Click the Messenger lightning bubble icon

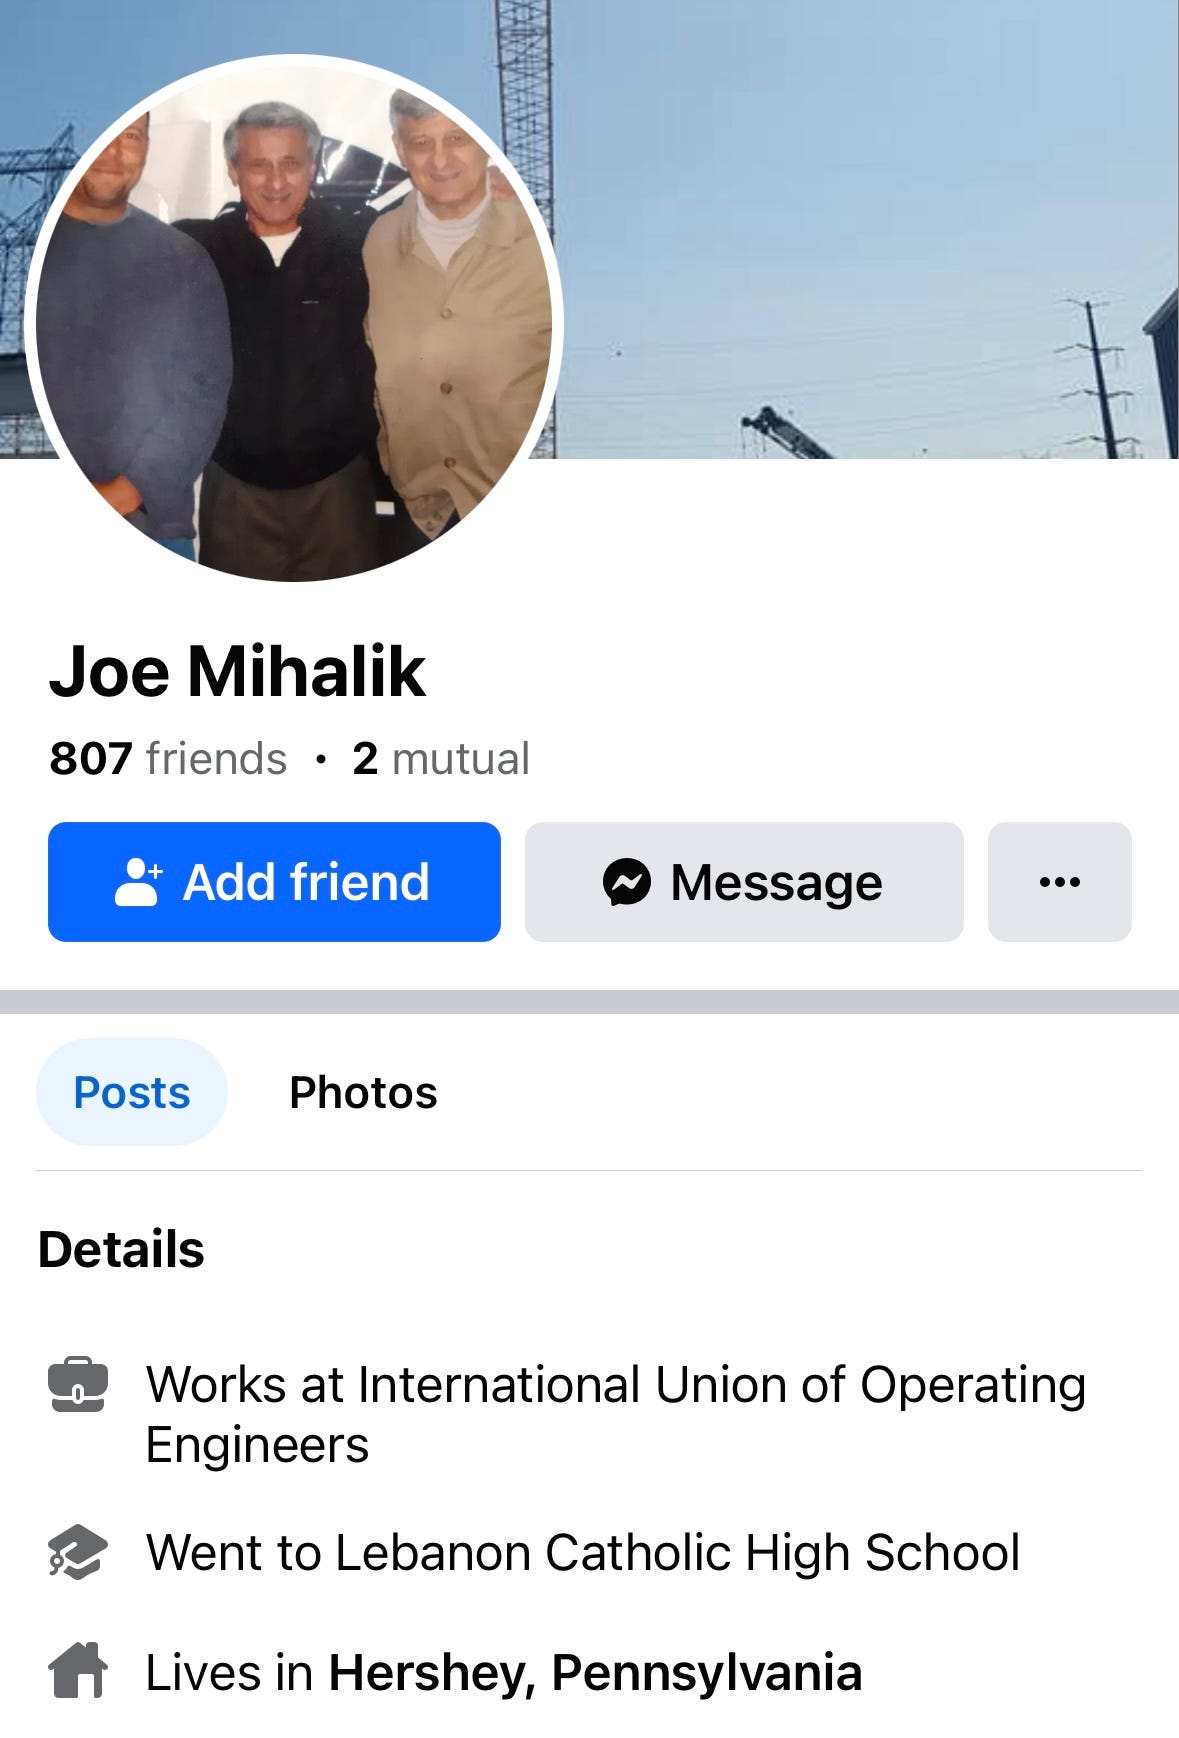(x=627, y=882)
